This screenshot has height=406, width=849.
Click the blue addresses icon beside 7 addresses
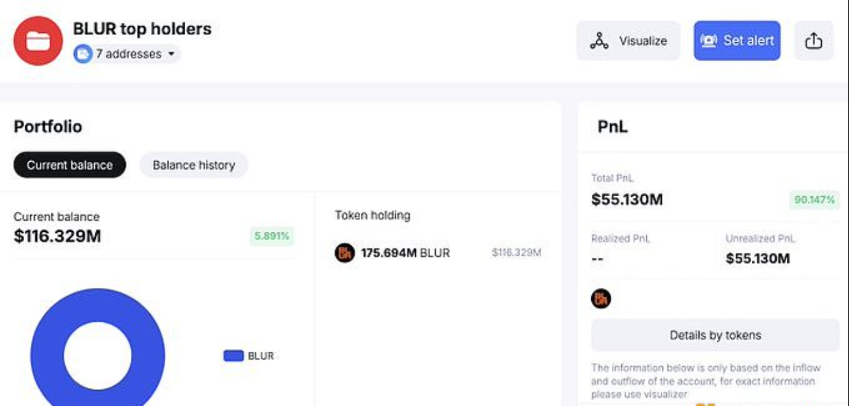coord(83,54)
